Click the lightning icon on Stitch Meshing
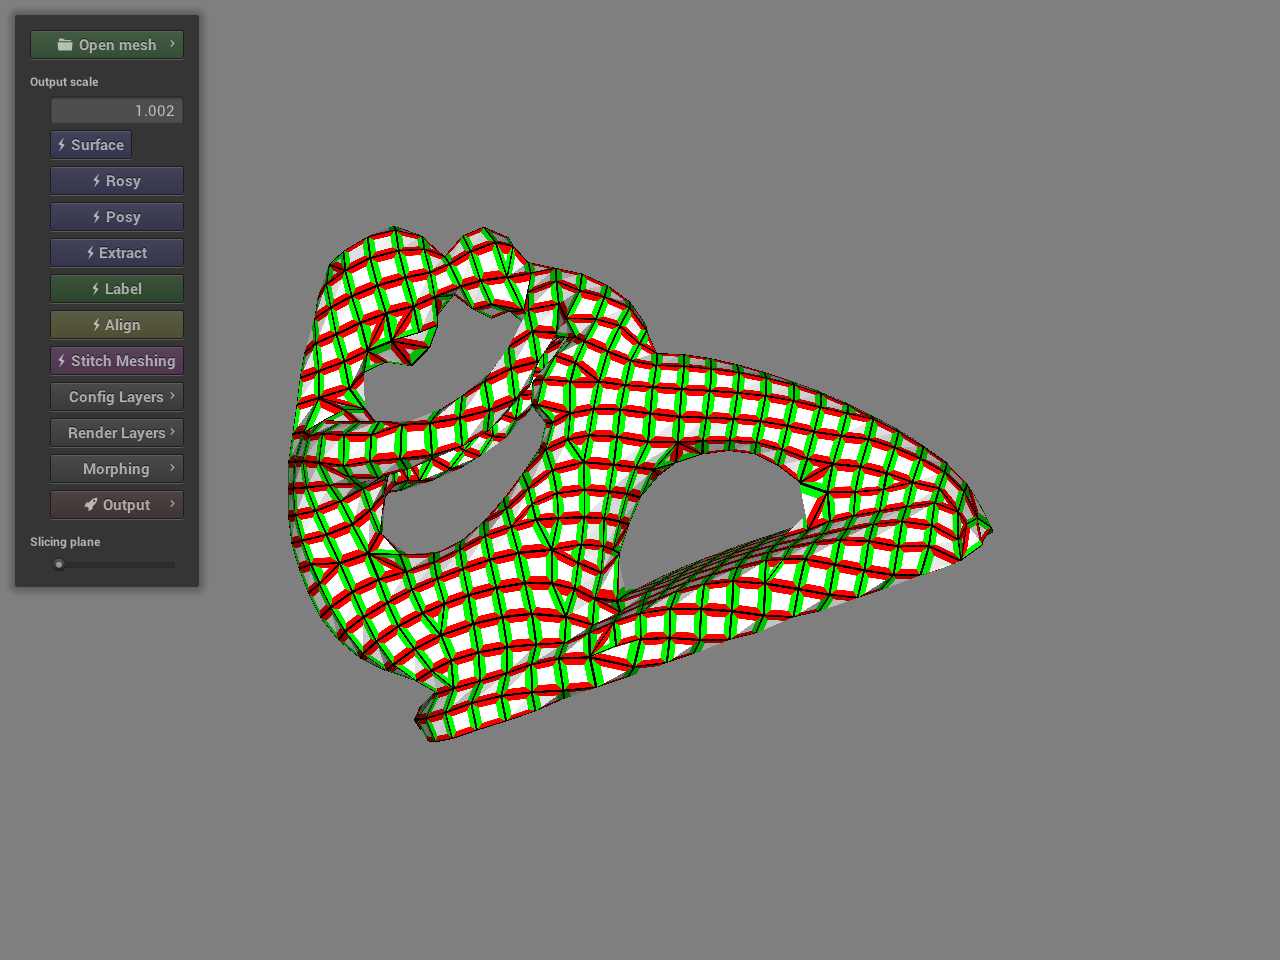Image resolution: width=1280 pixels, height=960 pixels. coord(62,361)
